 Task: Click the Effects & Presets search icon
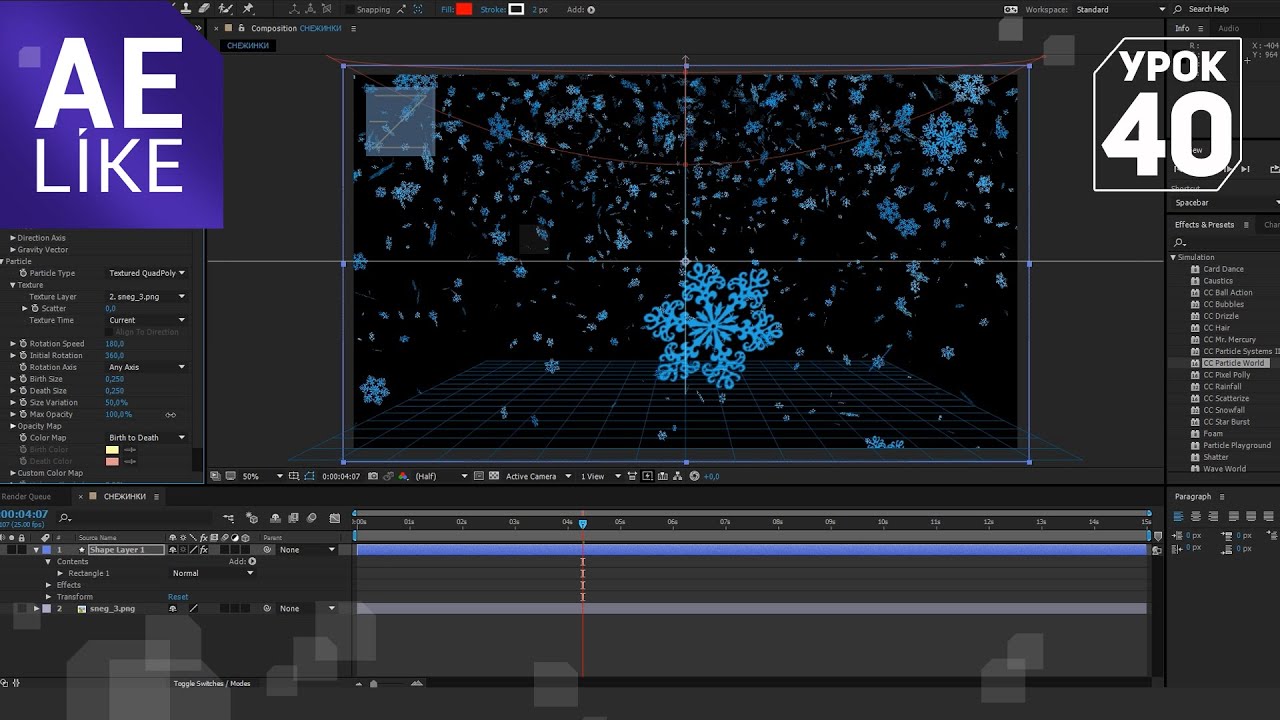click(x=1181, y=243)
